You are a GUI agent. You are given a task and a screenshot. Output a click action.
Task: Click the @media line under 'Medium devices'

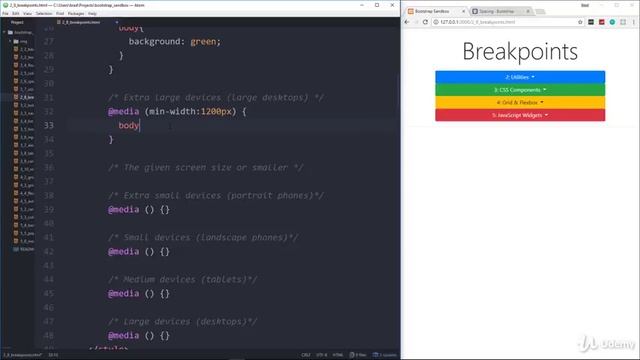click(139, 294)
